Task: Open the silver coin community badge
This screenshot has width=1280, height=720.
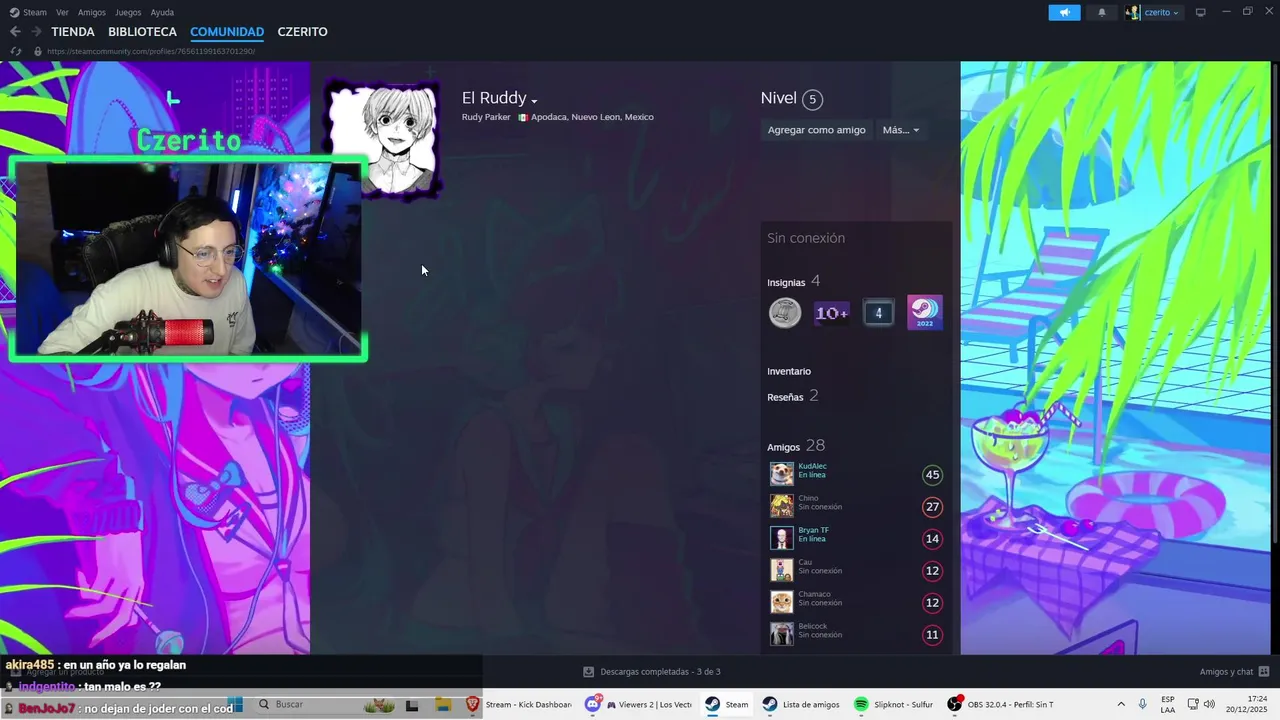Action: [785, 313]
